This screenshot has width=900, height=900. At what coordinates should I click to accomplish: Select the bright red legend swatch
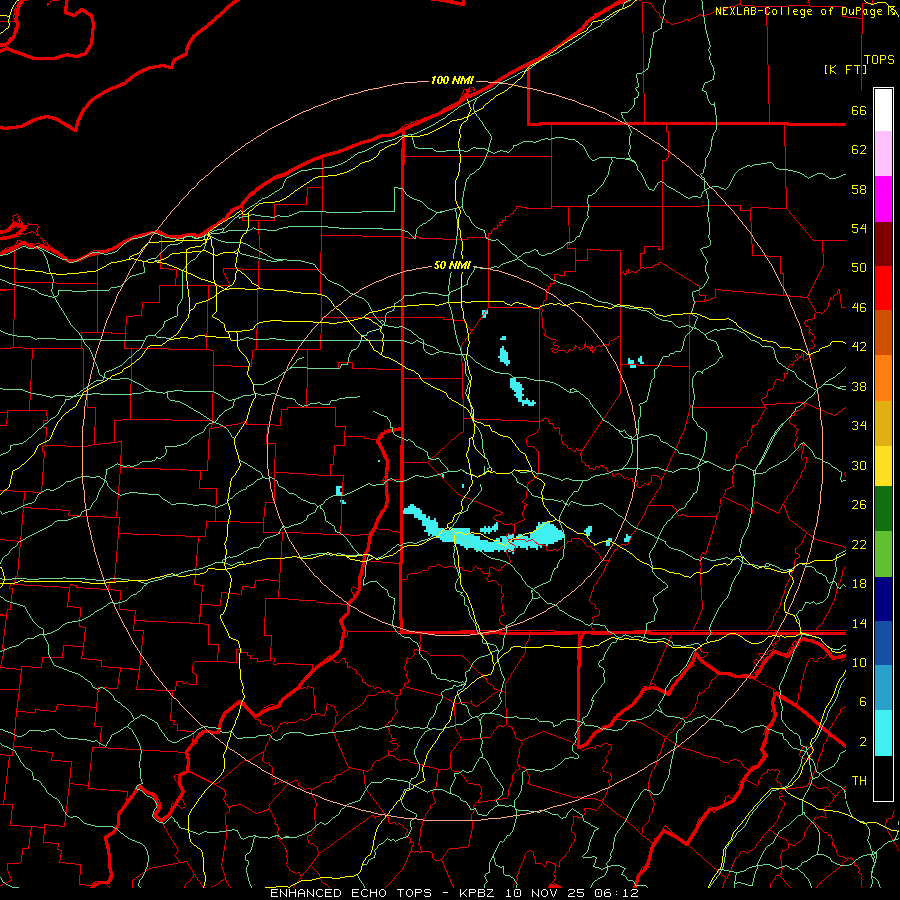coord(883,288)
